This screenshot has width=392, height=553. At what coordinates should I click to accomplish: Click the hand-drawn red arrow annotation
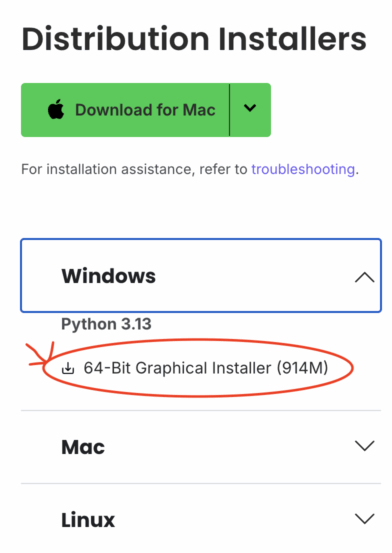(x=40, y=354)
